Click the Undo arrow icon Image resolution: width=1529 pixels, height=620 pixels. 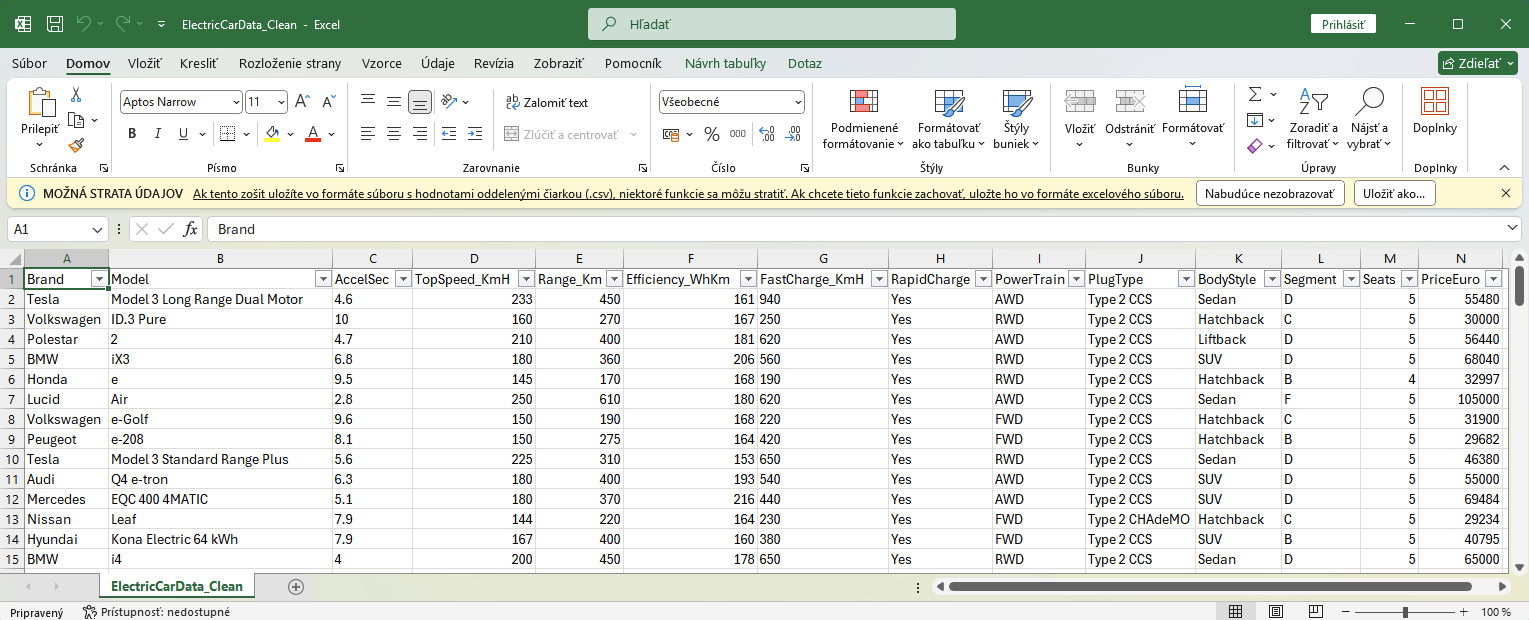click(x=84, y=23)
